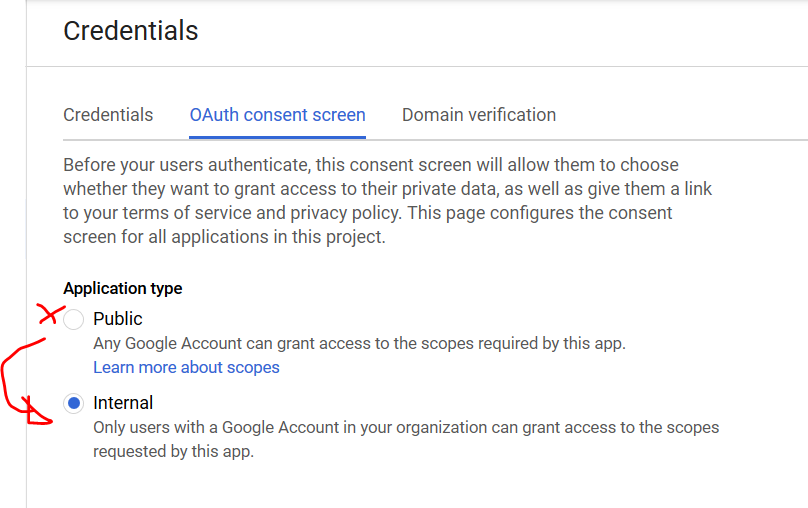This screenshot has height=508, width=808.
Task: Select the Public application type radio button
Action: (74, 319)
